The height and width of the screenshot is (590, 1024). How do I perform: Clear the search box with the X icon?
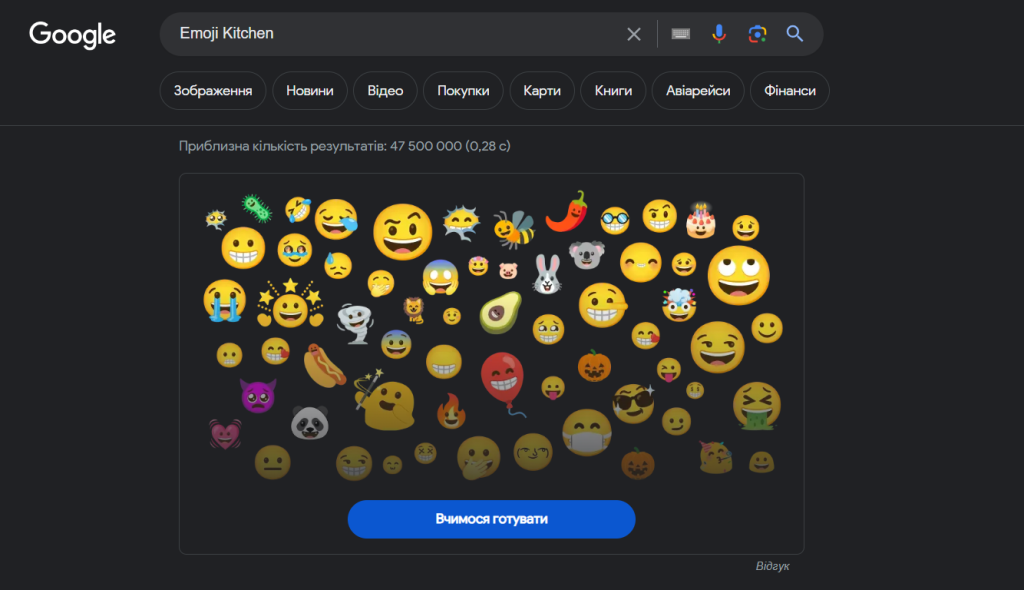click(x=633, y=34)
